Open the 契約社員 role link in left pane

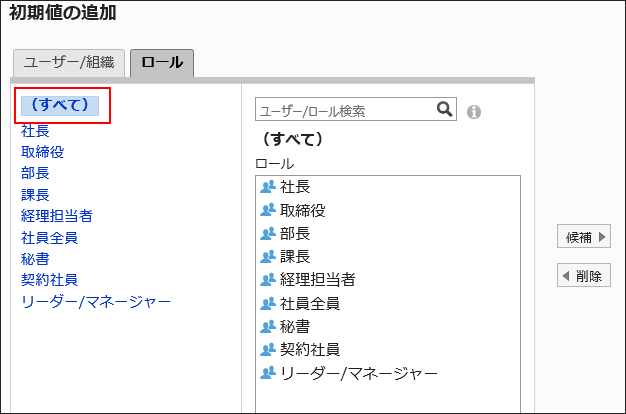click(x=50, y=280)
